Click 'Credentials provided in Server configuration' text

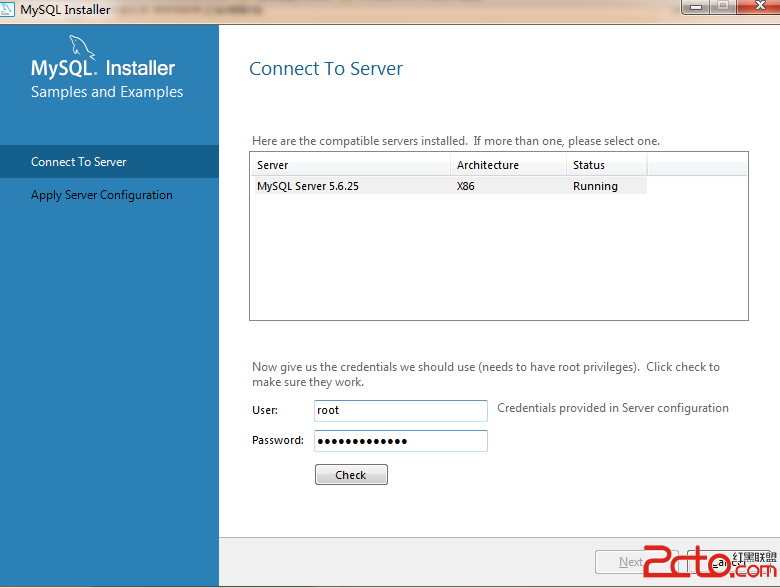point(613,408)
